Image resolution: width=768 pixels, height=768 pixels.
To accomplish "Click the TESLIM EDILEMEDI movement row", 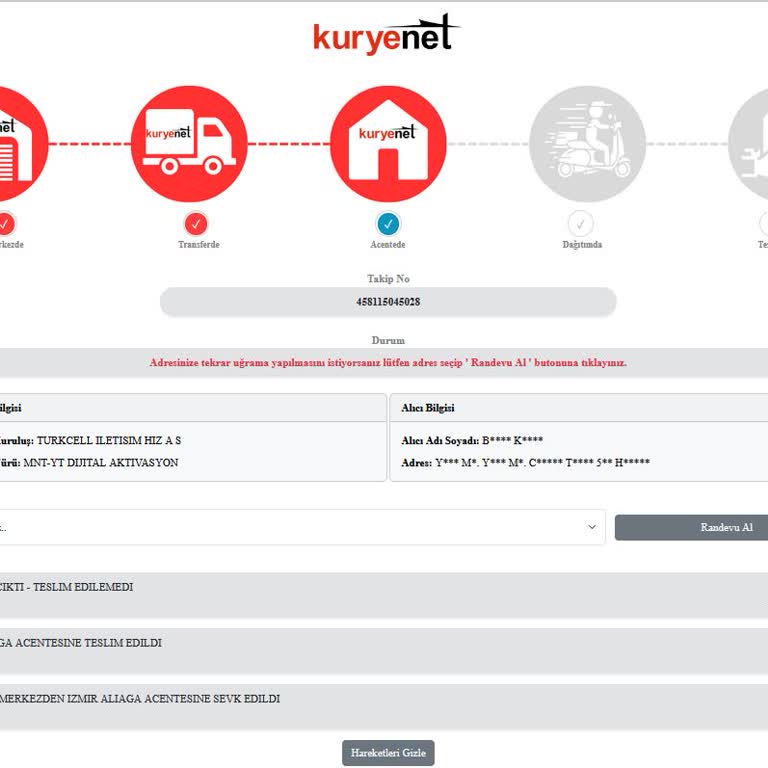I will tap(384, 595).
